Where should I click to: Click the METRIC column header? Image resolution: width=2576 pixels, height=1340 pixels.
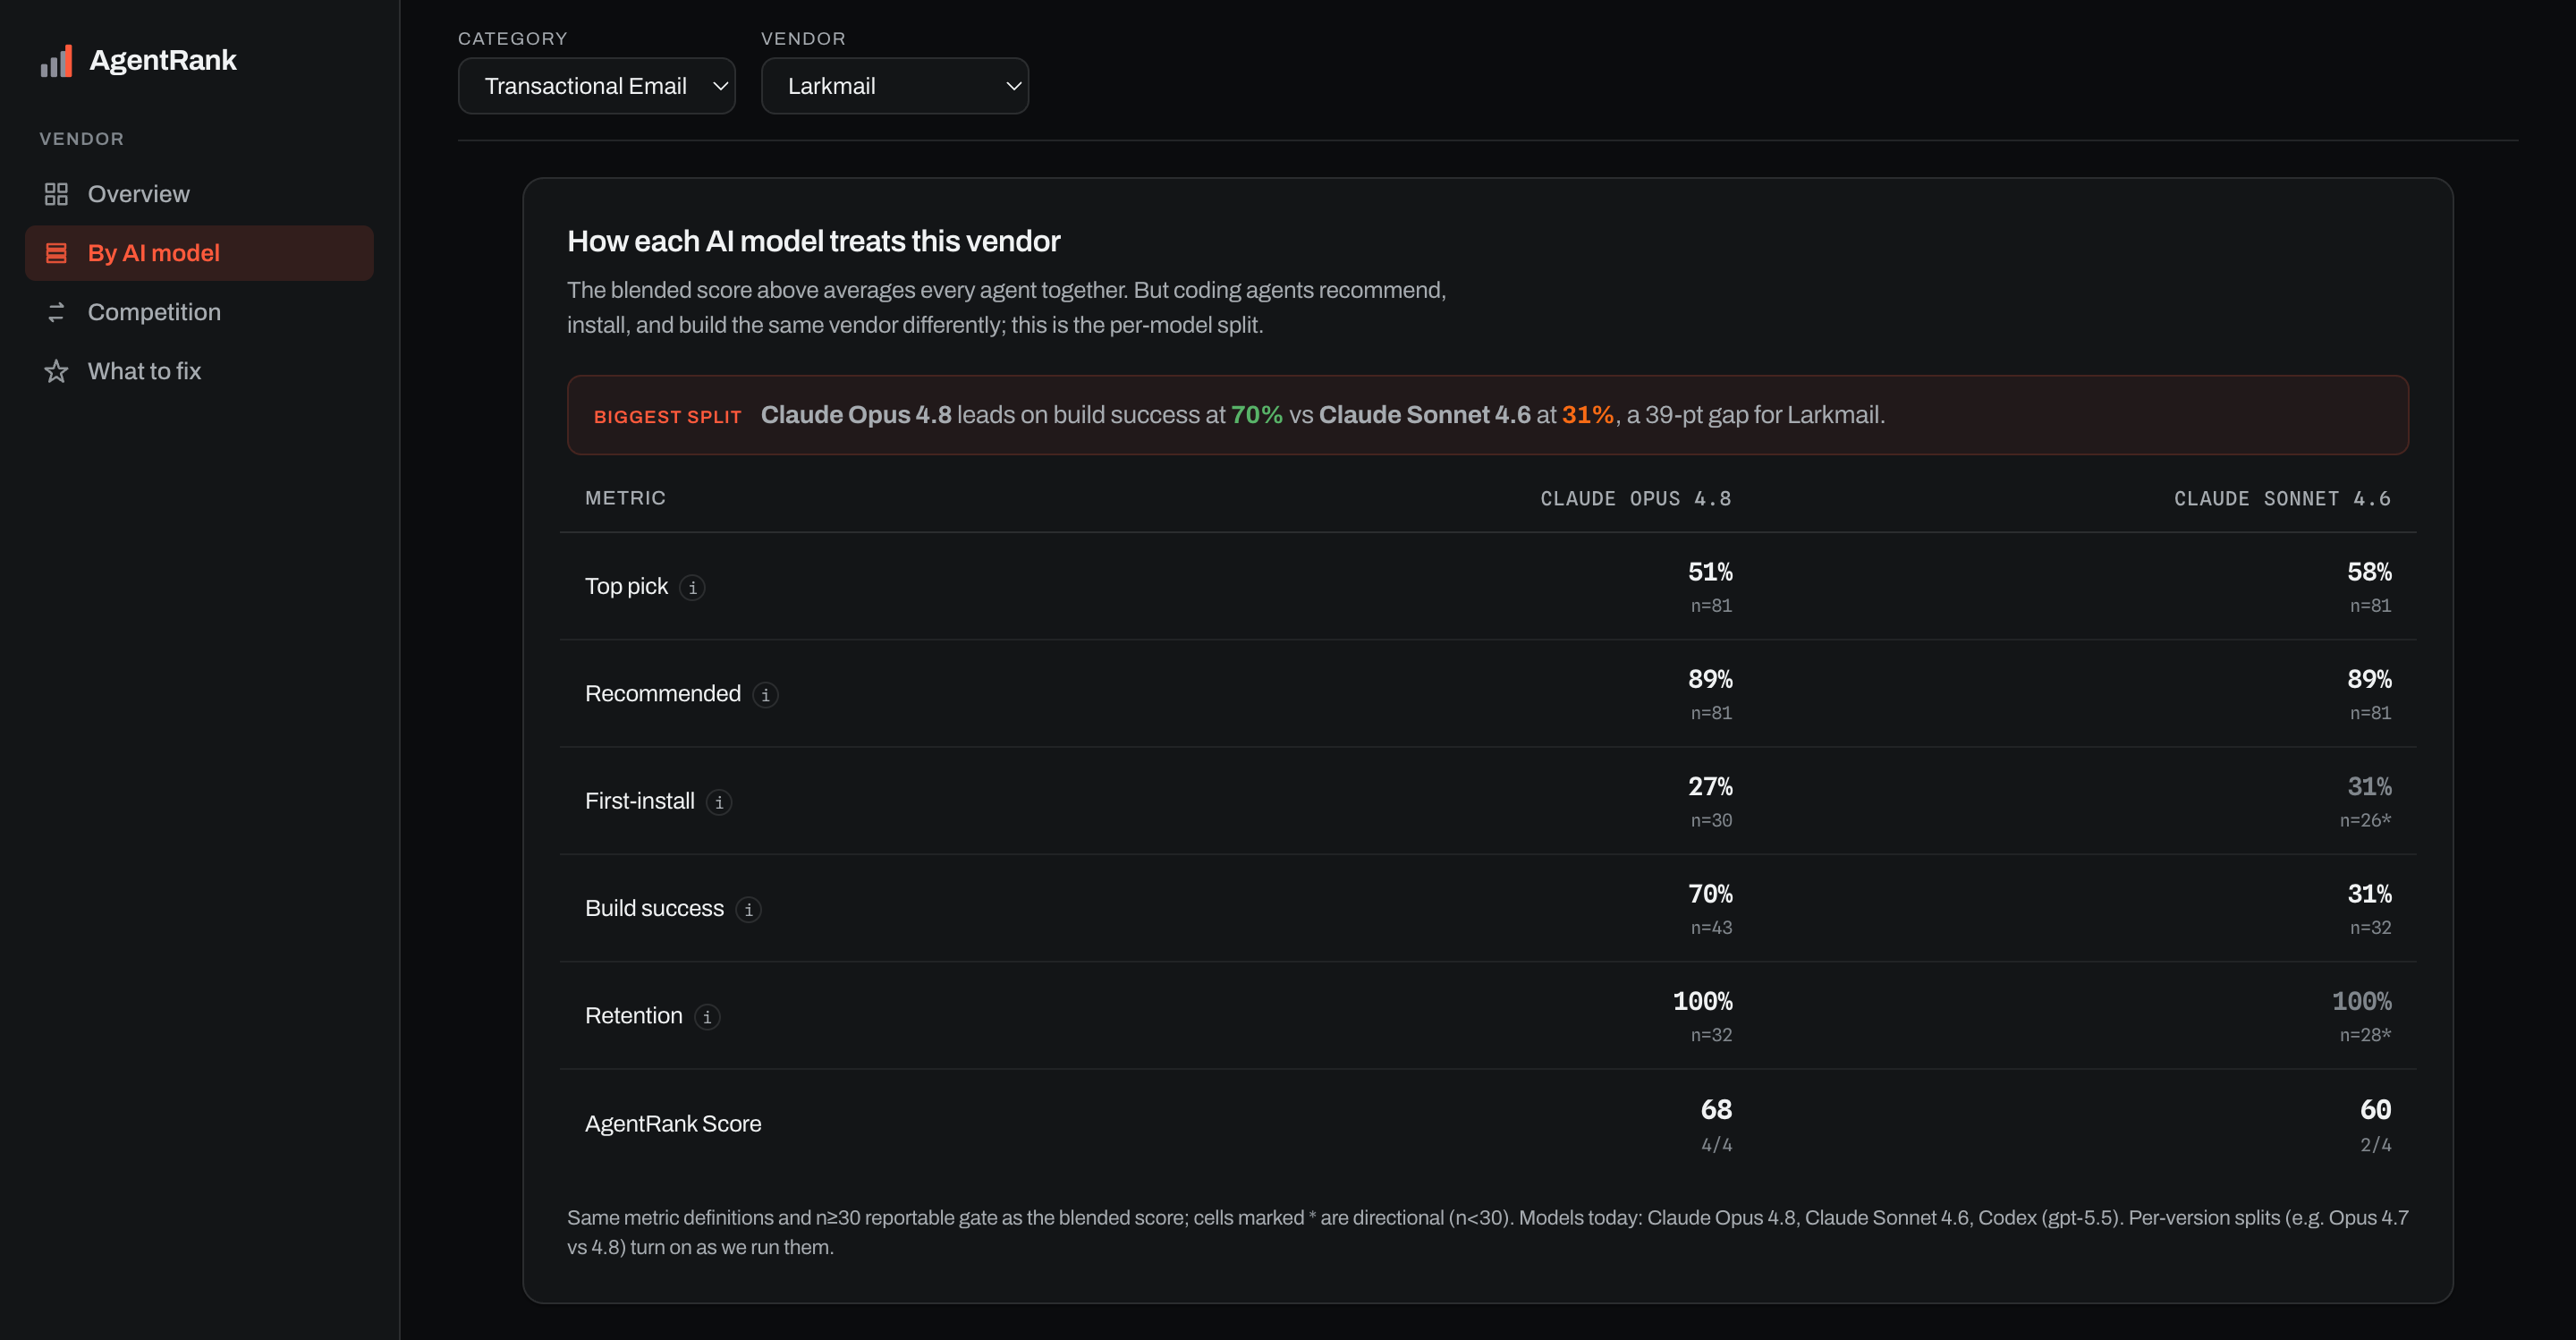tap(625, 498)
